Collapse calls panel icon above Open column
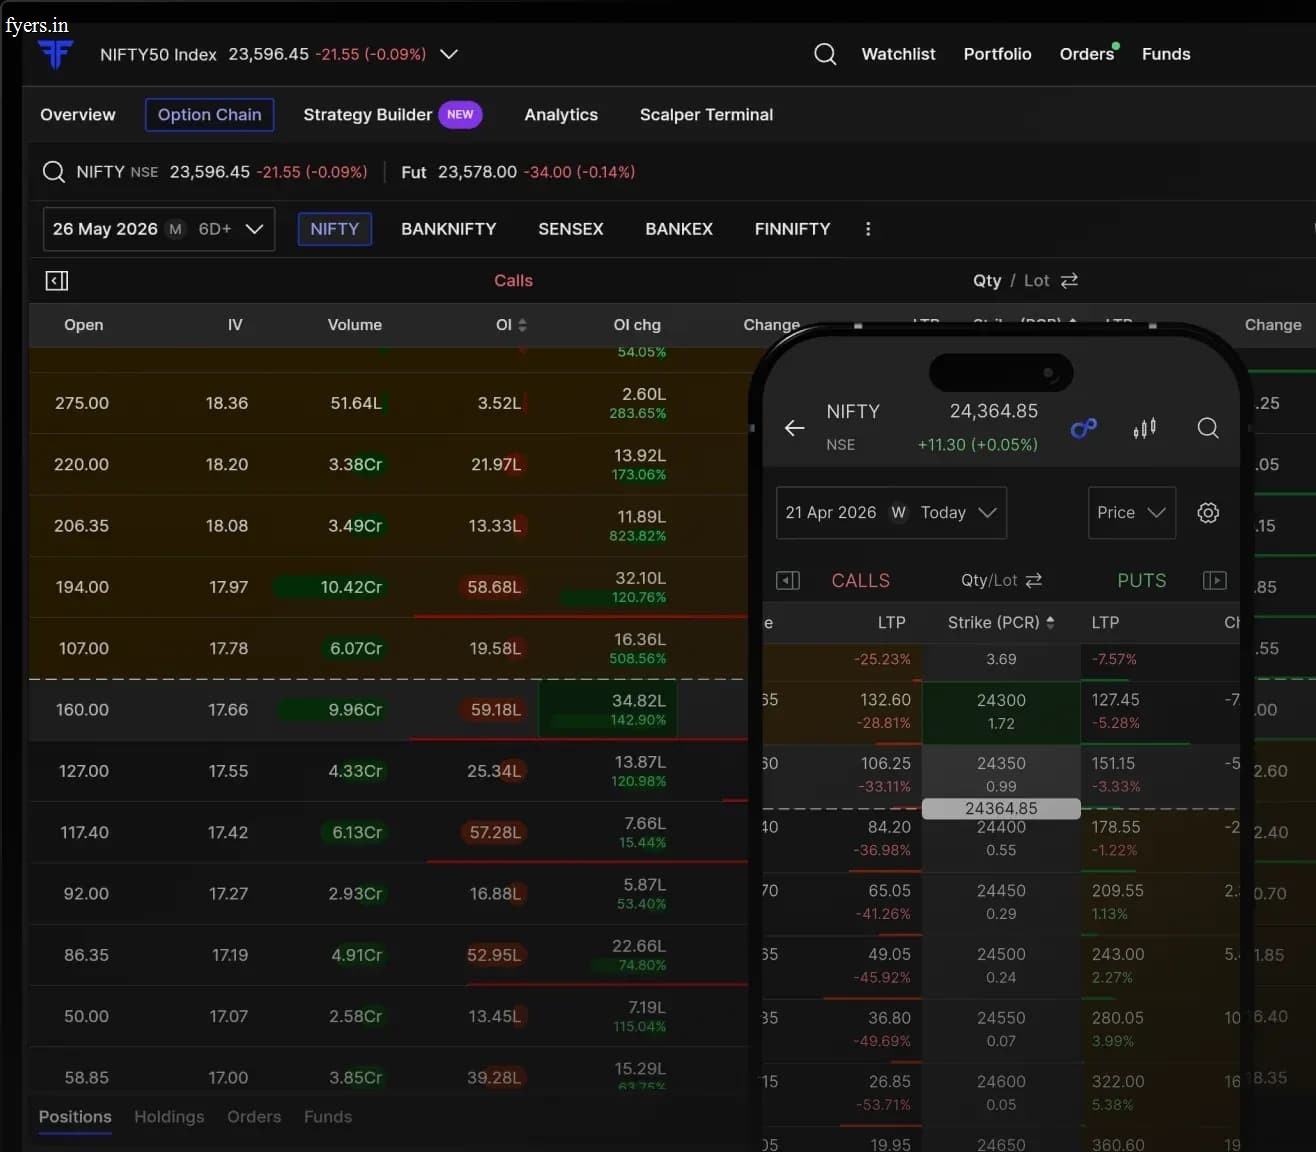This screenshot has width=1316, height=1152. (x=57, y=281)
